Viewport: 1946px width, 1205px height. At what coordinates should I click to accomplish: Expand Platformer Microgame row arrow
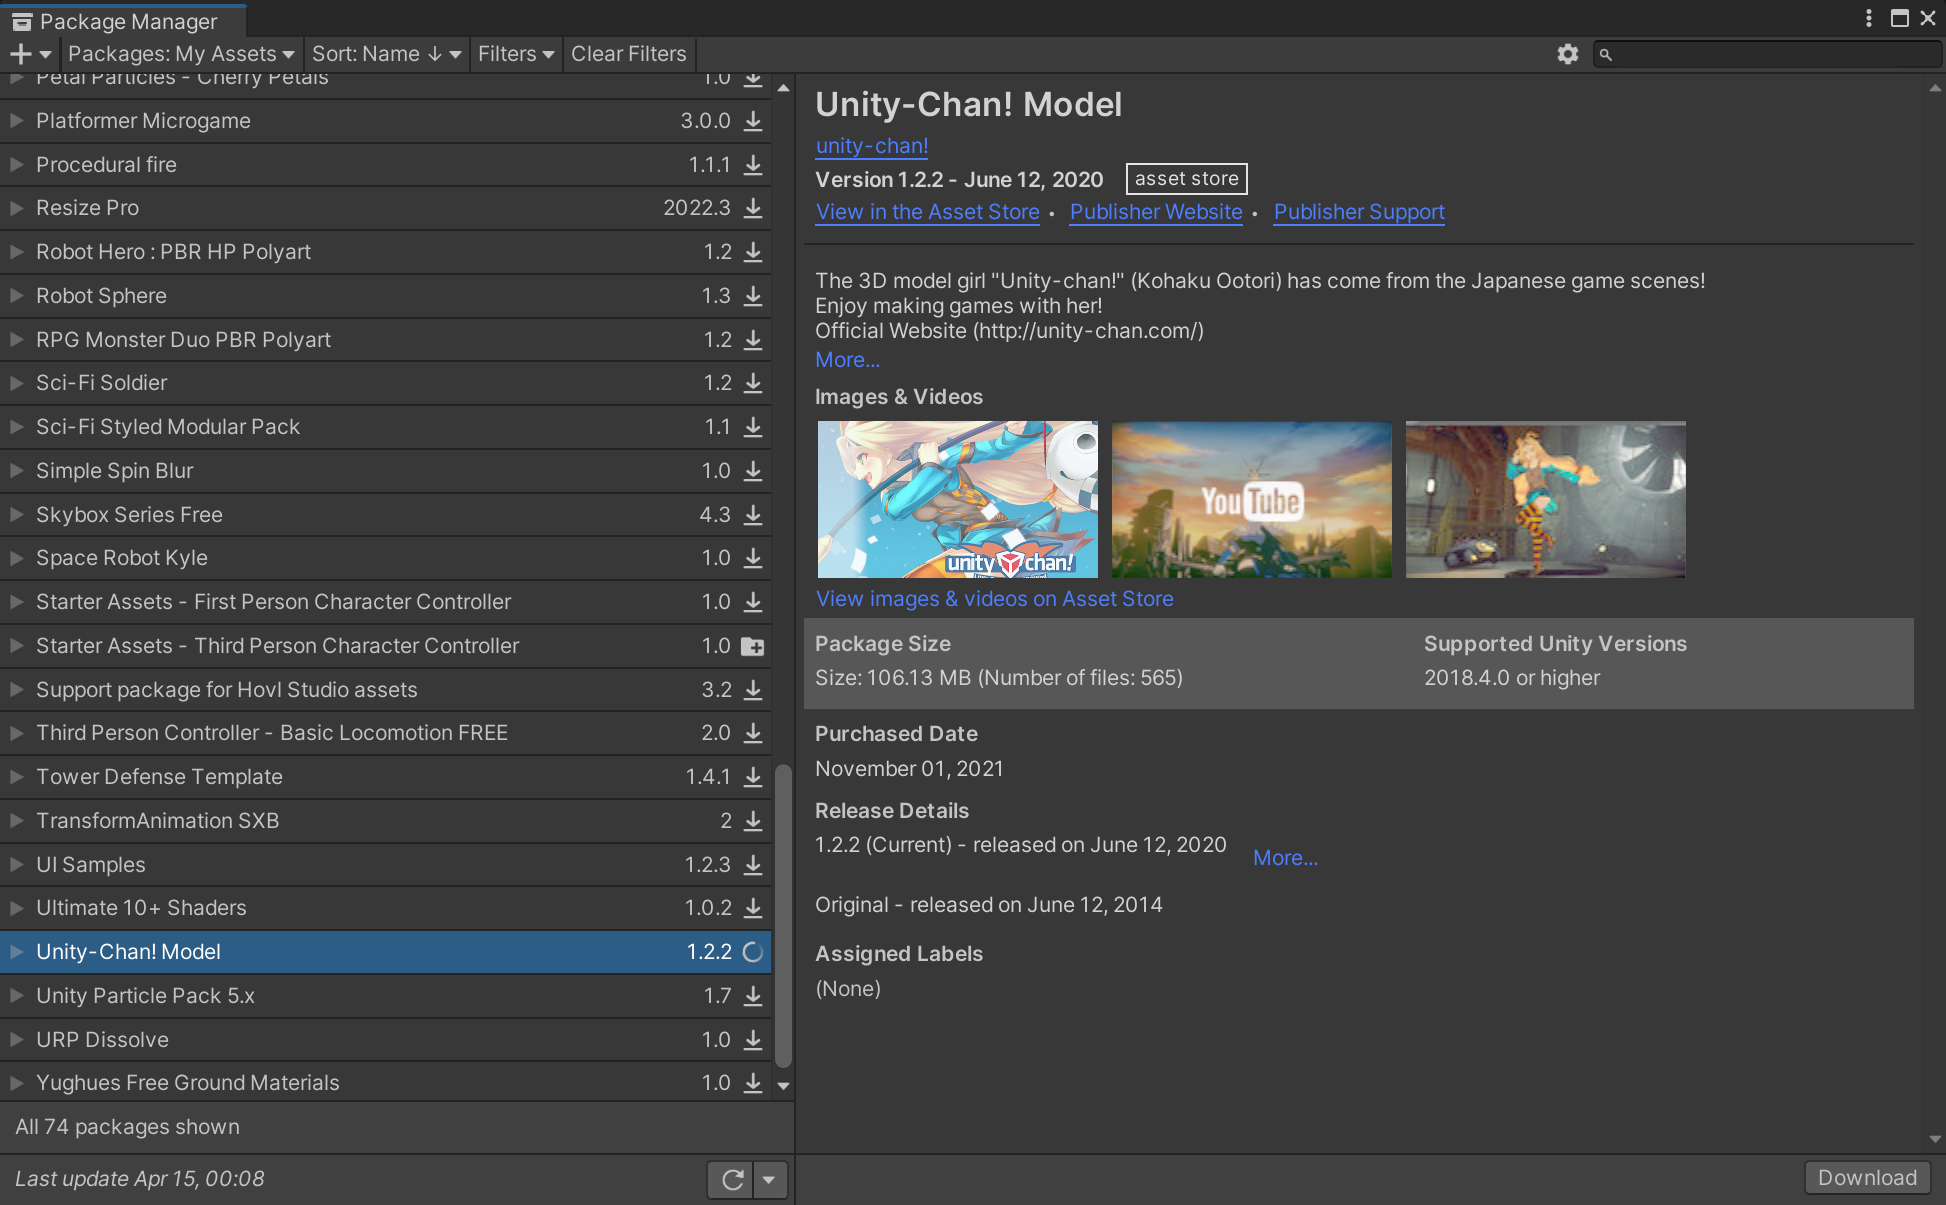point(16,121)
